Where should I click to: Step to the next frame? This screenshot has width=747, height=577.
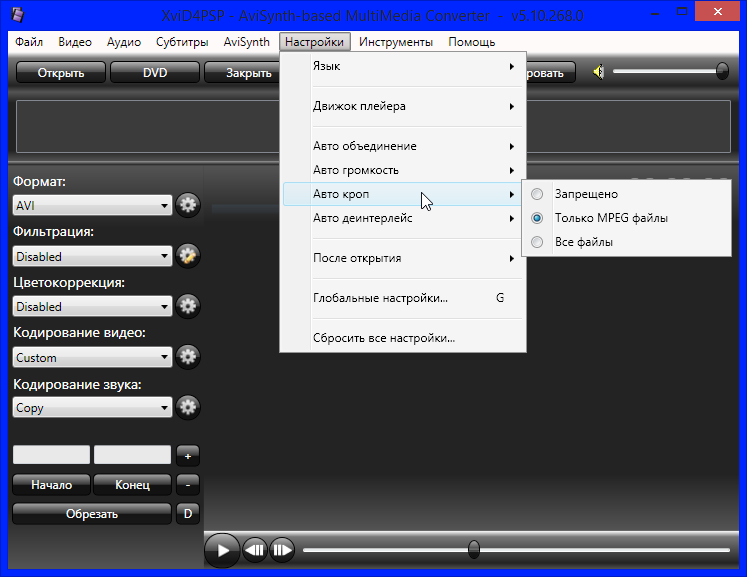pos(282,549)
